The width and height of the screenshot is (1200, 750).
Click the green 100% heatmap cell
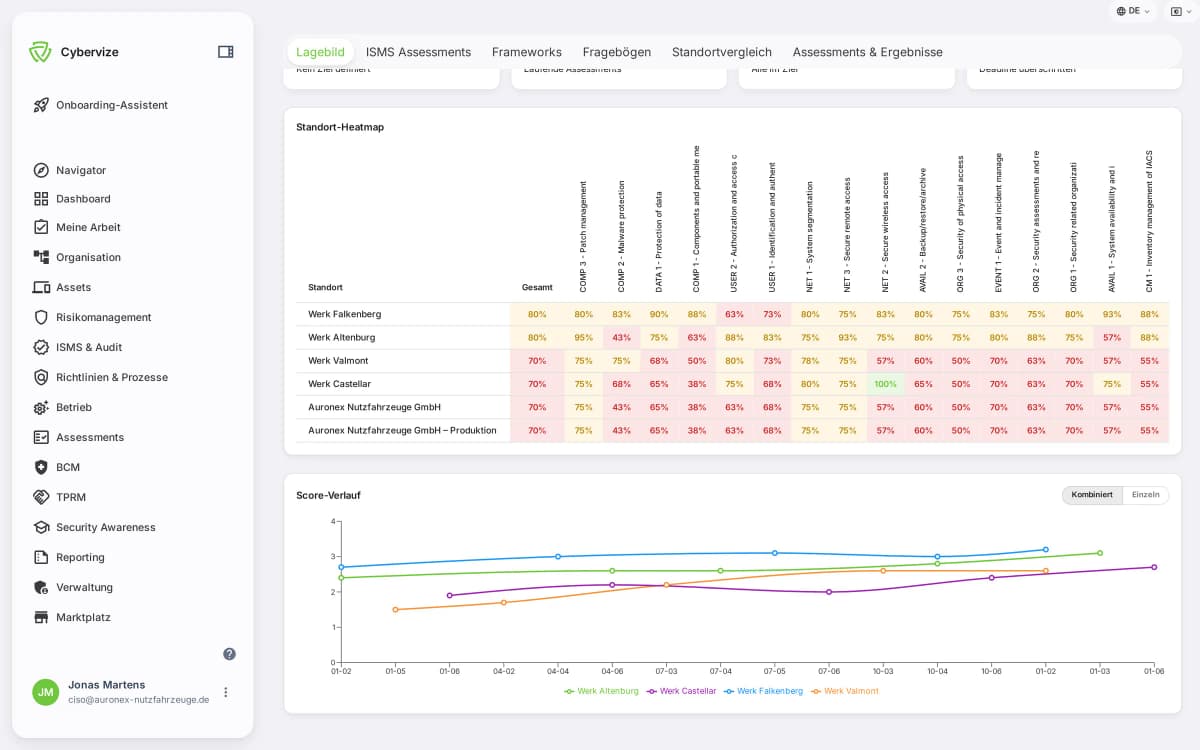[x=885, y=384]
